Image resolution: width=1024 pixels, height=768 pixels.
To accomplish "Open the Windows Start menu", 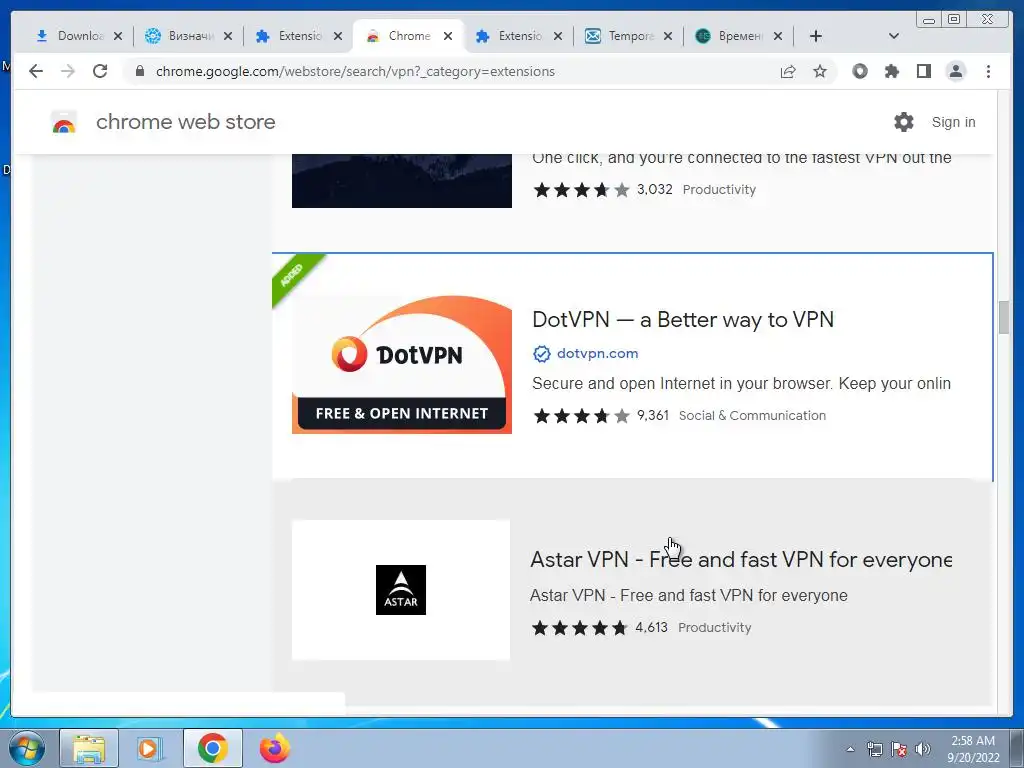I will 27,748.
